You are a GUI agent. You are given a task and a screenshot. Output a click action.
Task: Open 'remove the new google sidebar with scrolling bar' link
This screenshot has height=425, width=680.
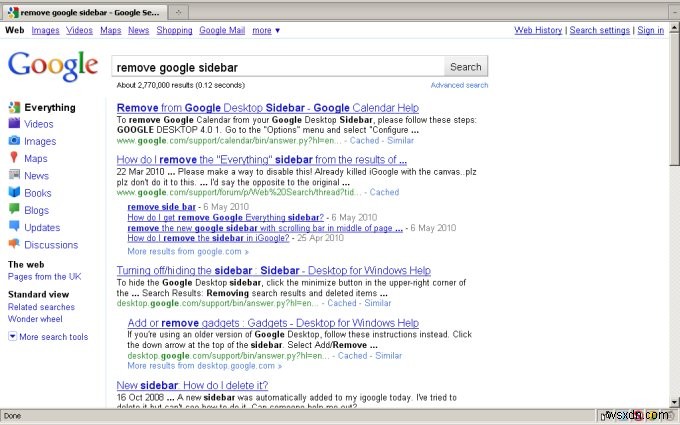(x=265, y=228)
